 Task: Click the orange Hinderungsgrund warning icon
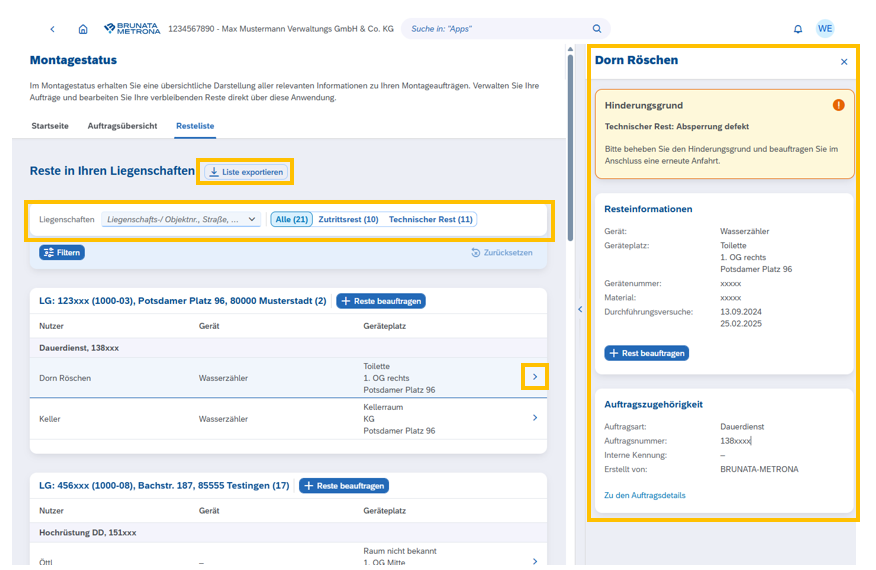pyautogui.click(x=838, y=105)
